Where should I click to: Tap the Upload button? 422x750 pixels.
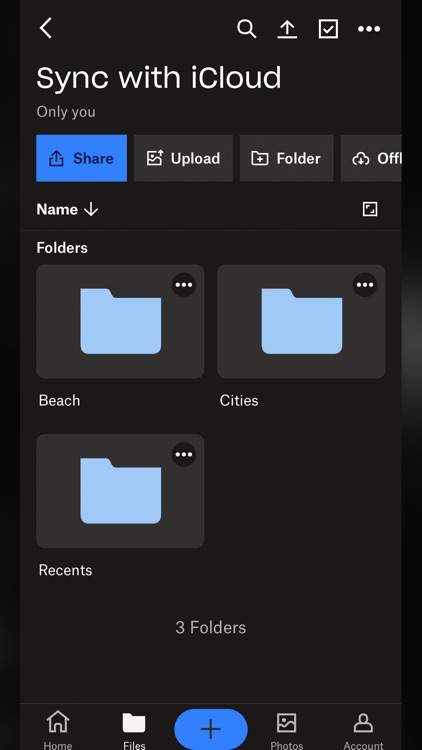(183, 158)
